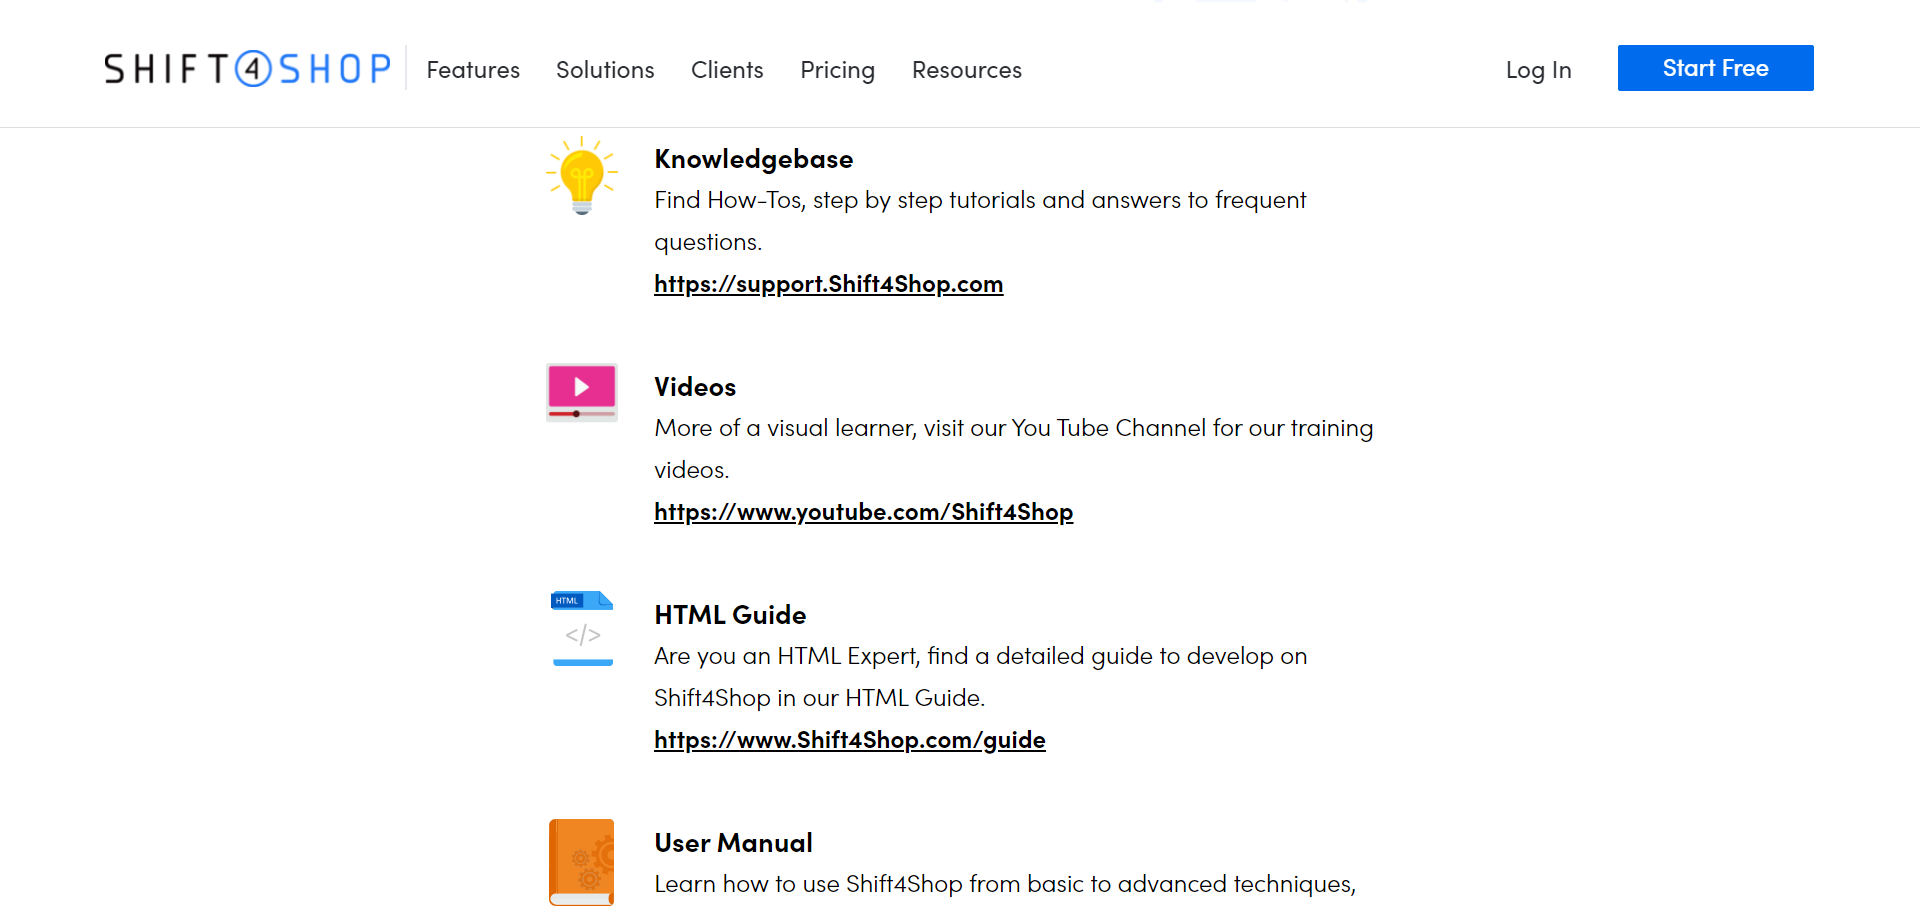1920x914 pixels.
Task: Click the pink Videos play icon
Action: (582, 392)
